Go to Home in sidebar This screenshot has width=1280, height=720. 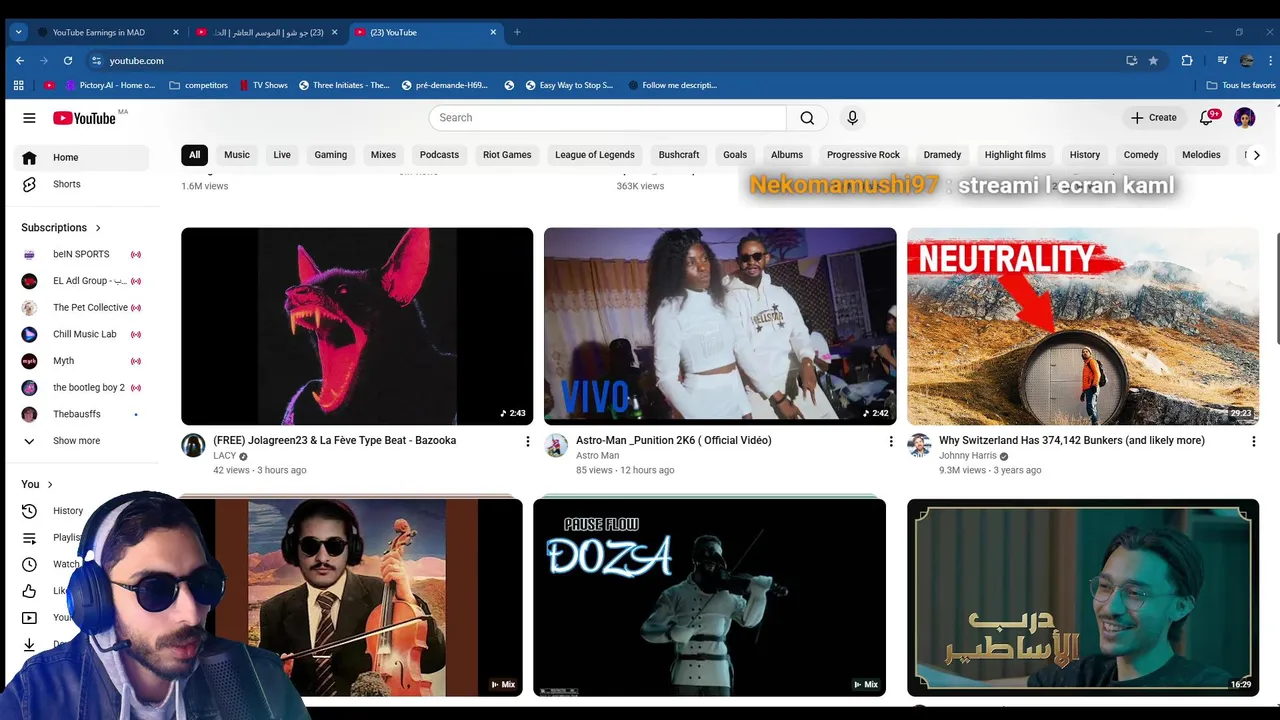(81, 157)
